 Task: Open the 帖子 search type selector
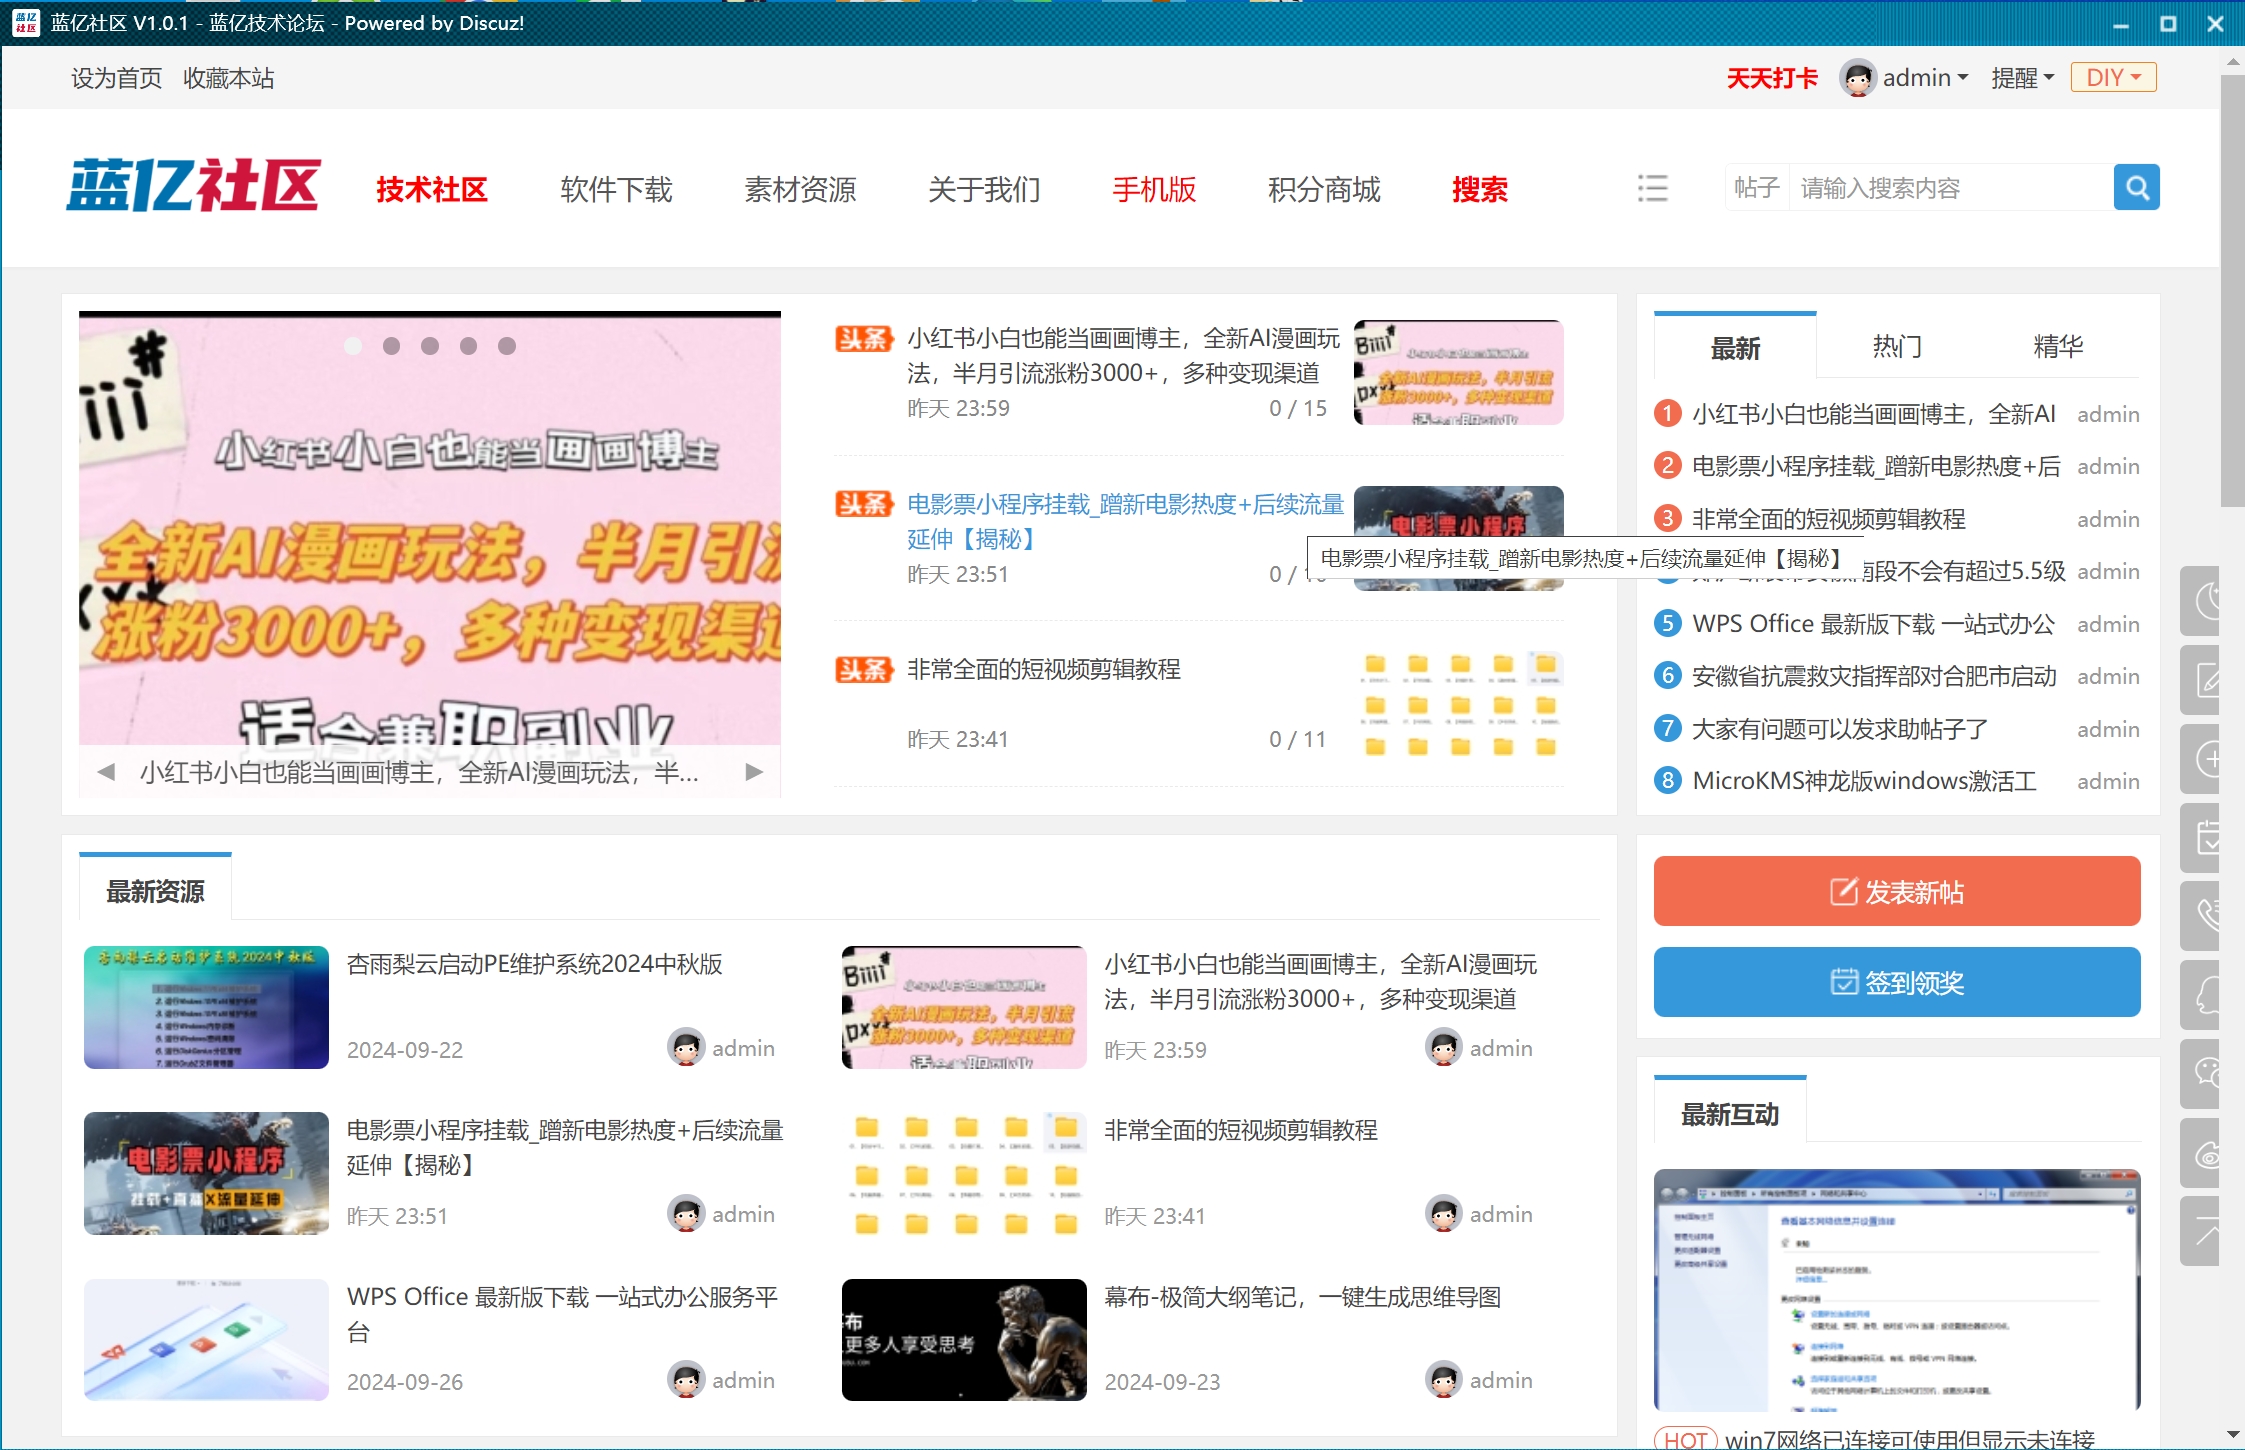1757,188
